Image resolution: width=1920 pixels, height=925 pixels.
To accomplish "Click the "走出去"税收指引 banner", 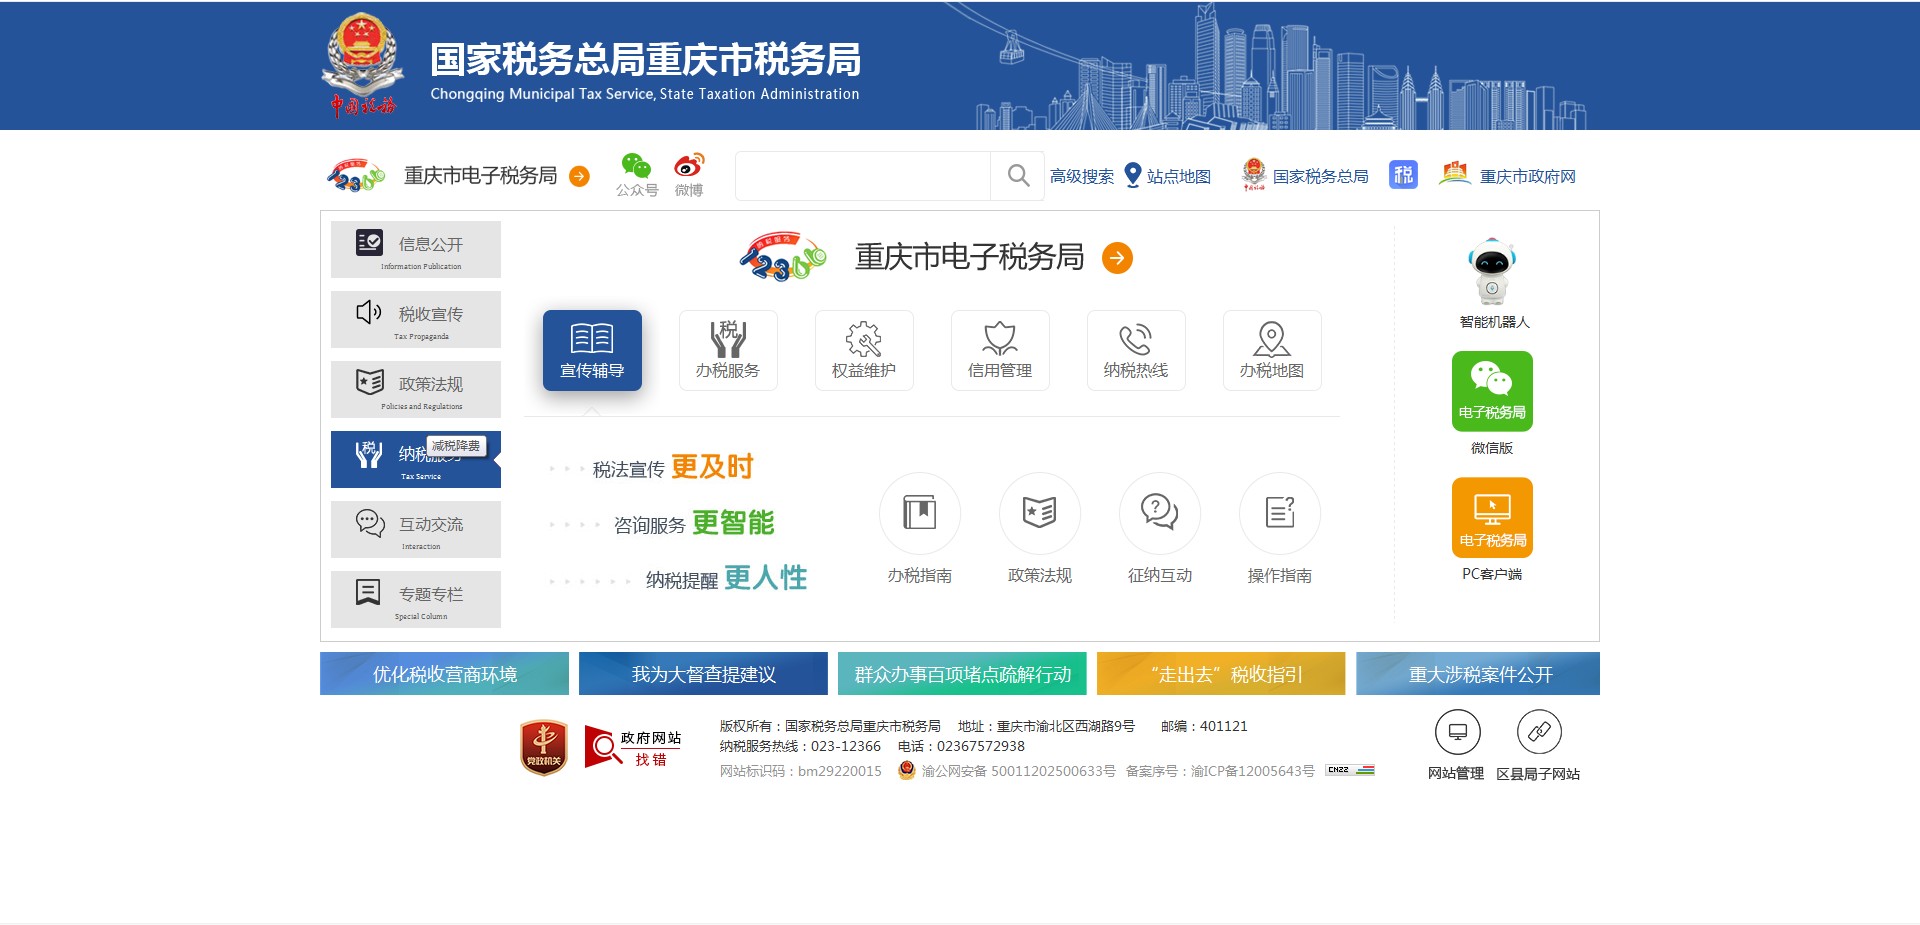I will (x=1221, y=673).
